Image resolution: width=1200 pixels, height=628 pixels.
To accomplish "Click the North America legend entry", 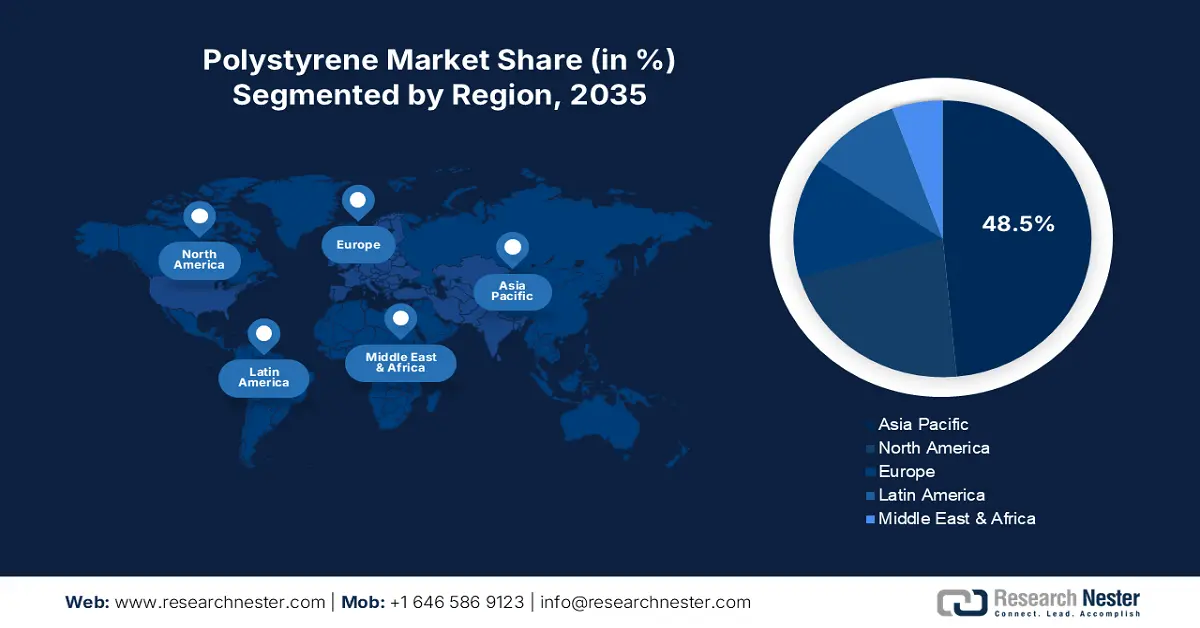I will coord(928,448).
